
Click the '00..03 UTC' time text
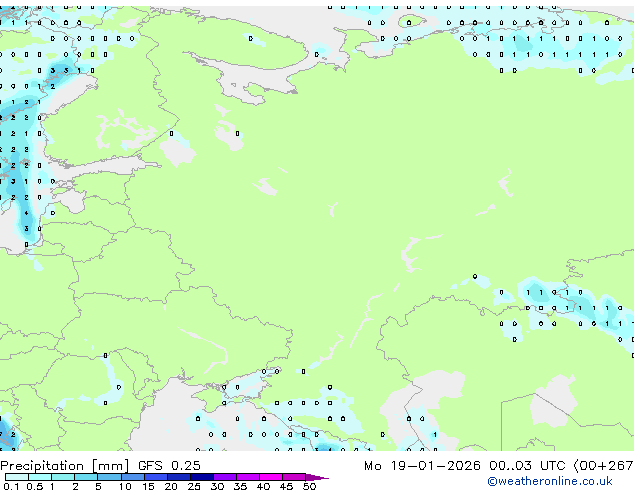click(x=527, y=466)
